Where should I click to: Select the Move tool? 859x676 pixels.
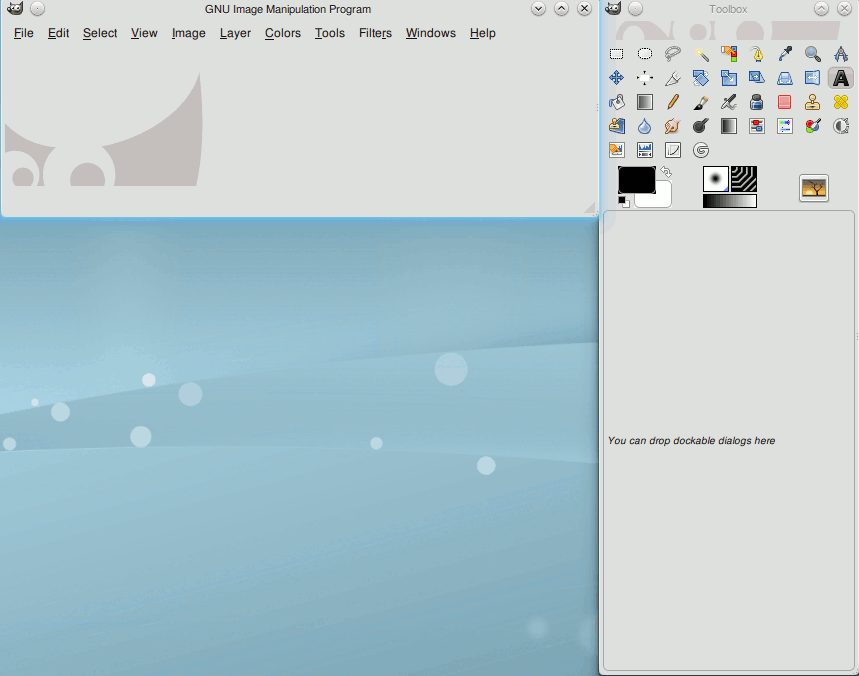pyautogui.click(x=616, y=78)
